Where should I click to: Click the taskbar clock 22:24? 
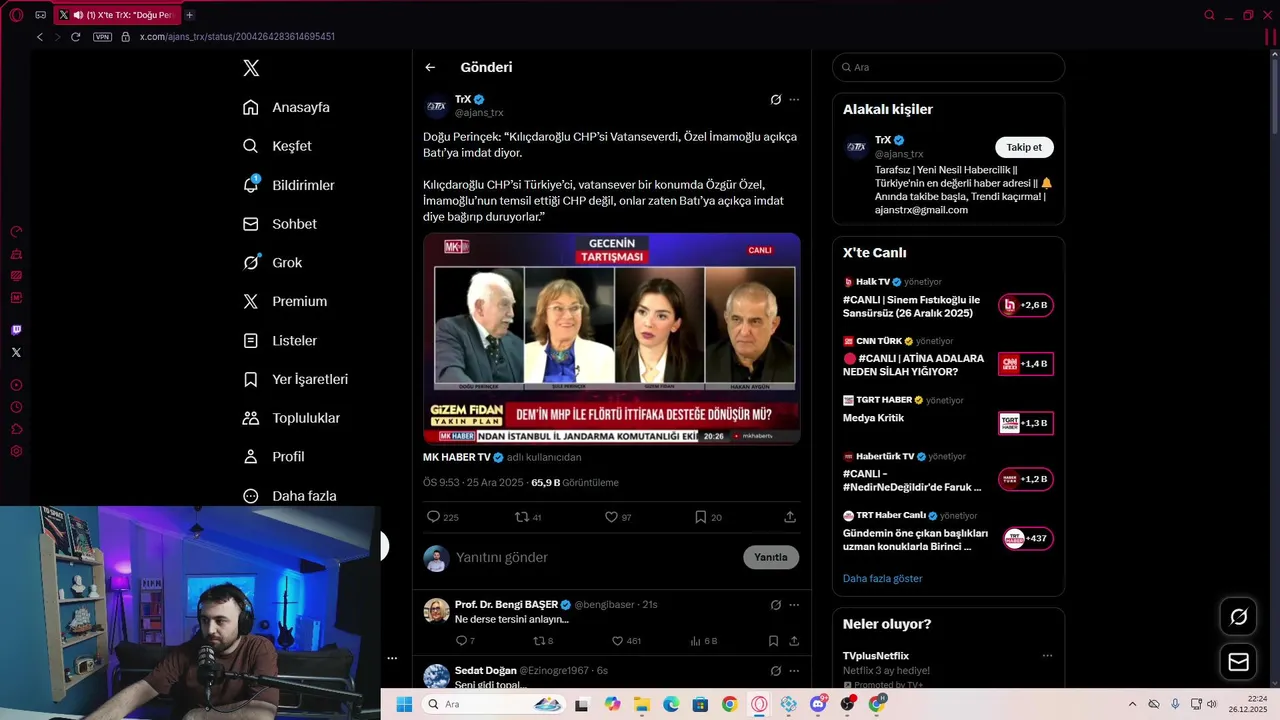coord(1249,704)
